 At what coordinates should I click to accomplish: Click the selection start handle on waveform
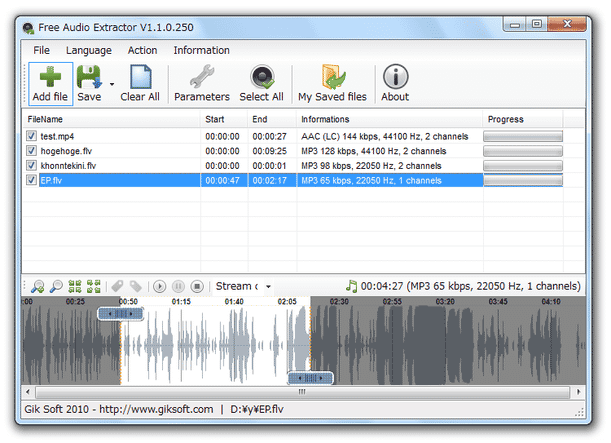[x=120, y=314]
